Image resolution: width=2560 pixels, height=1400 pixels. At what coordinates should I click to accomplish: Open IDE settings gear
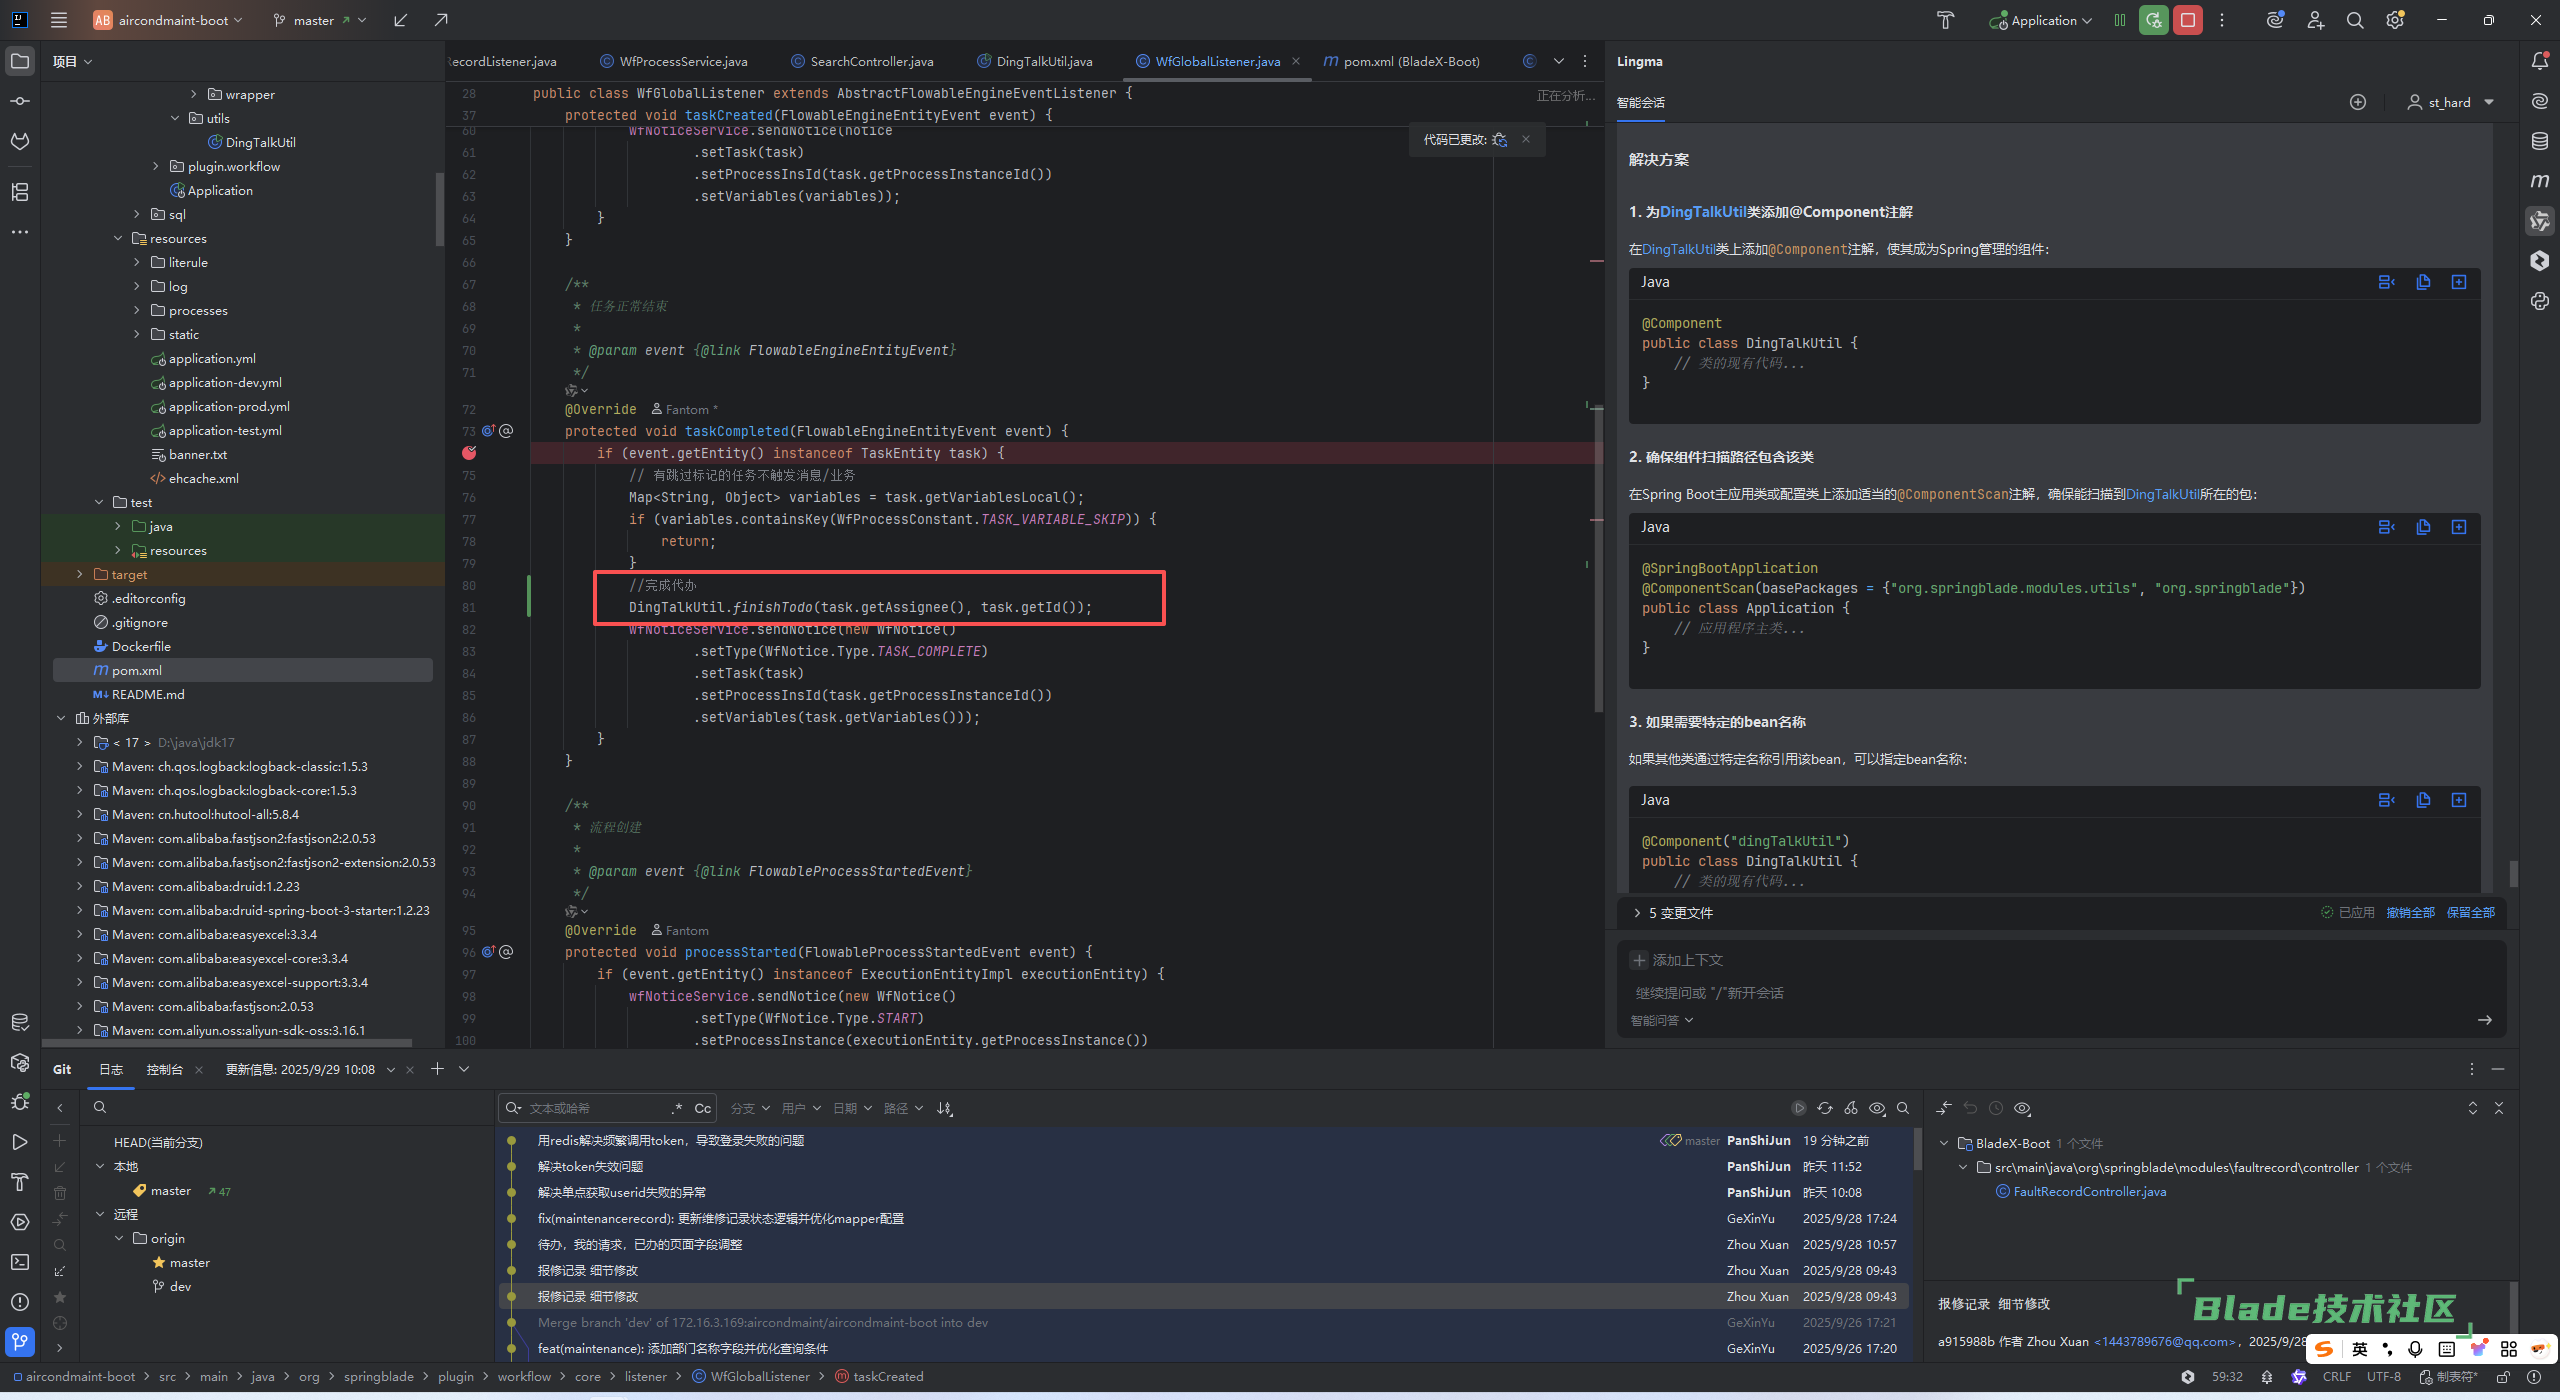tap(2395, 20)
